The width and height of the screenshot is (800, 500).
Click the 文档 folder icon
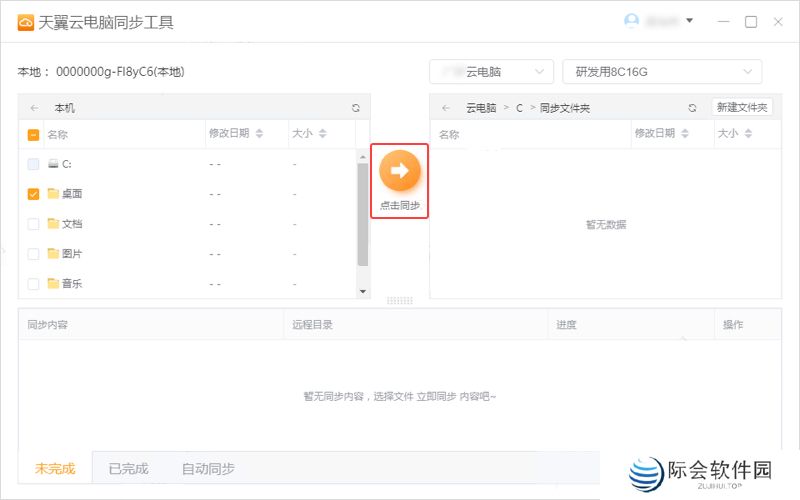pos(53,223)
